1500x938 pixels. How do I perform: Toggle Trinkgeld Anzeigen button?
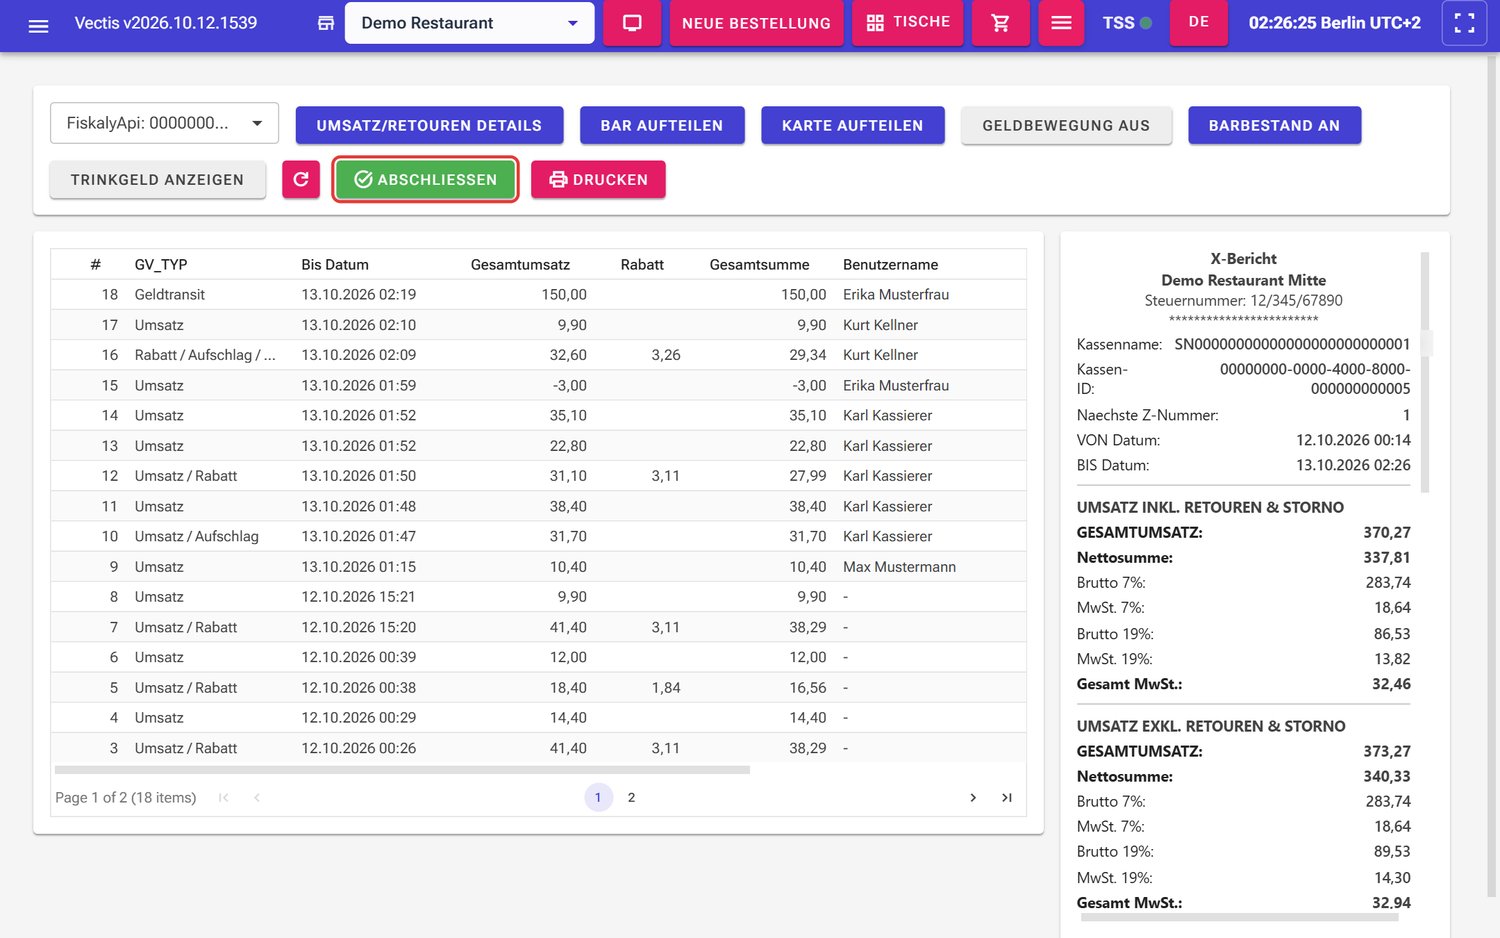157,180
